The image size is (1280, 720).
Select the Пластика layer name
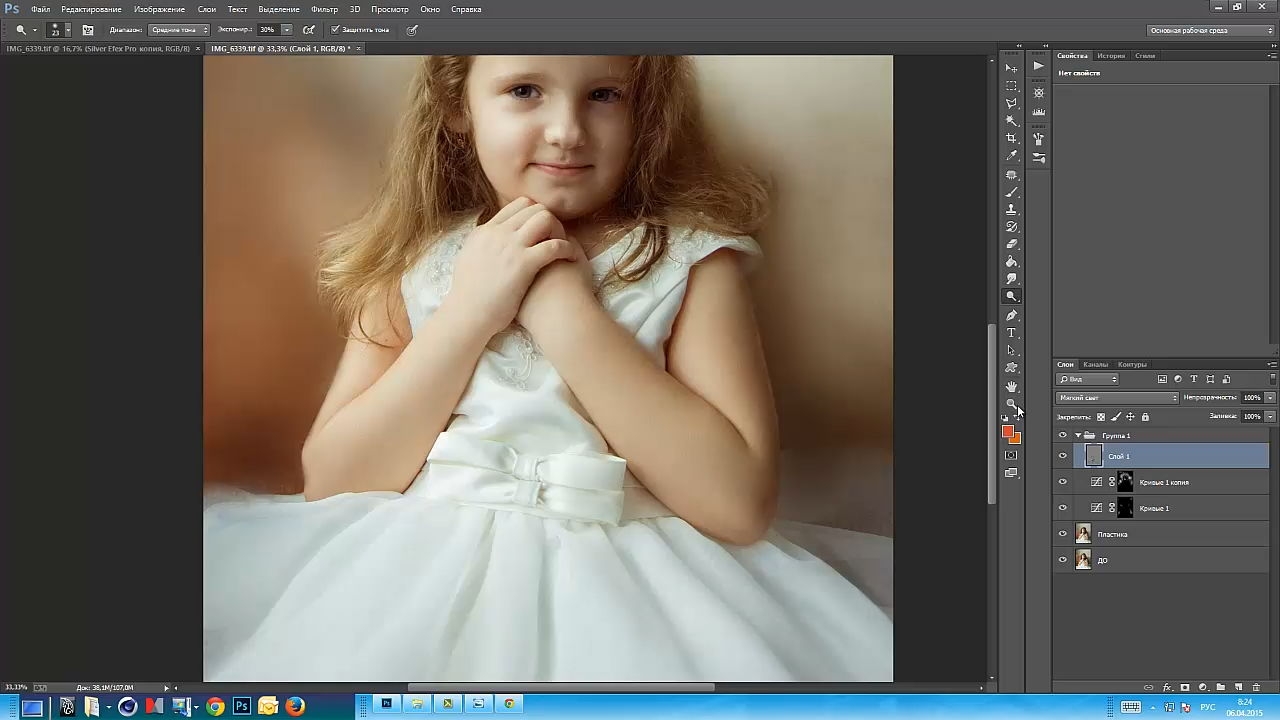(x=1113, y=535)
